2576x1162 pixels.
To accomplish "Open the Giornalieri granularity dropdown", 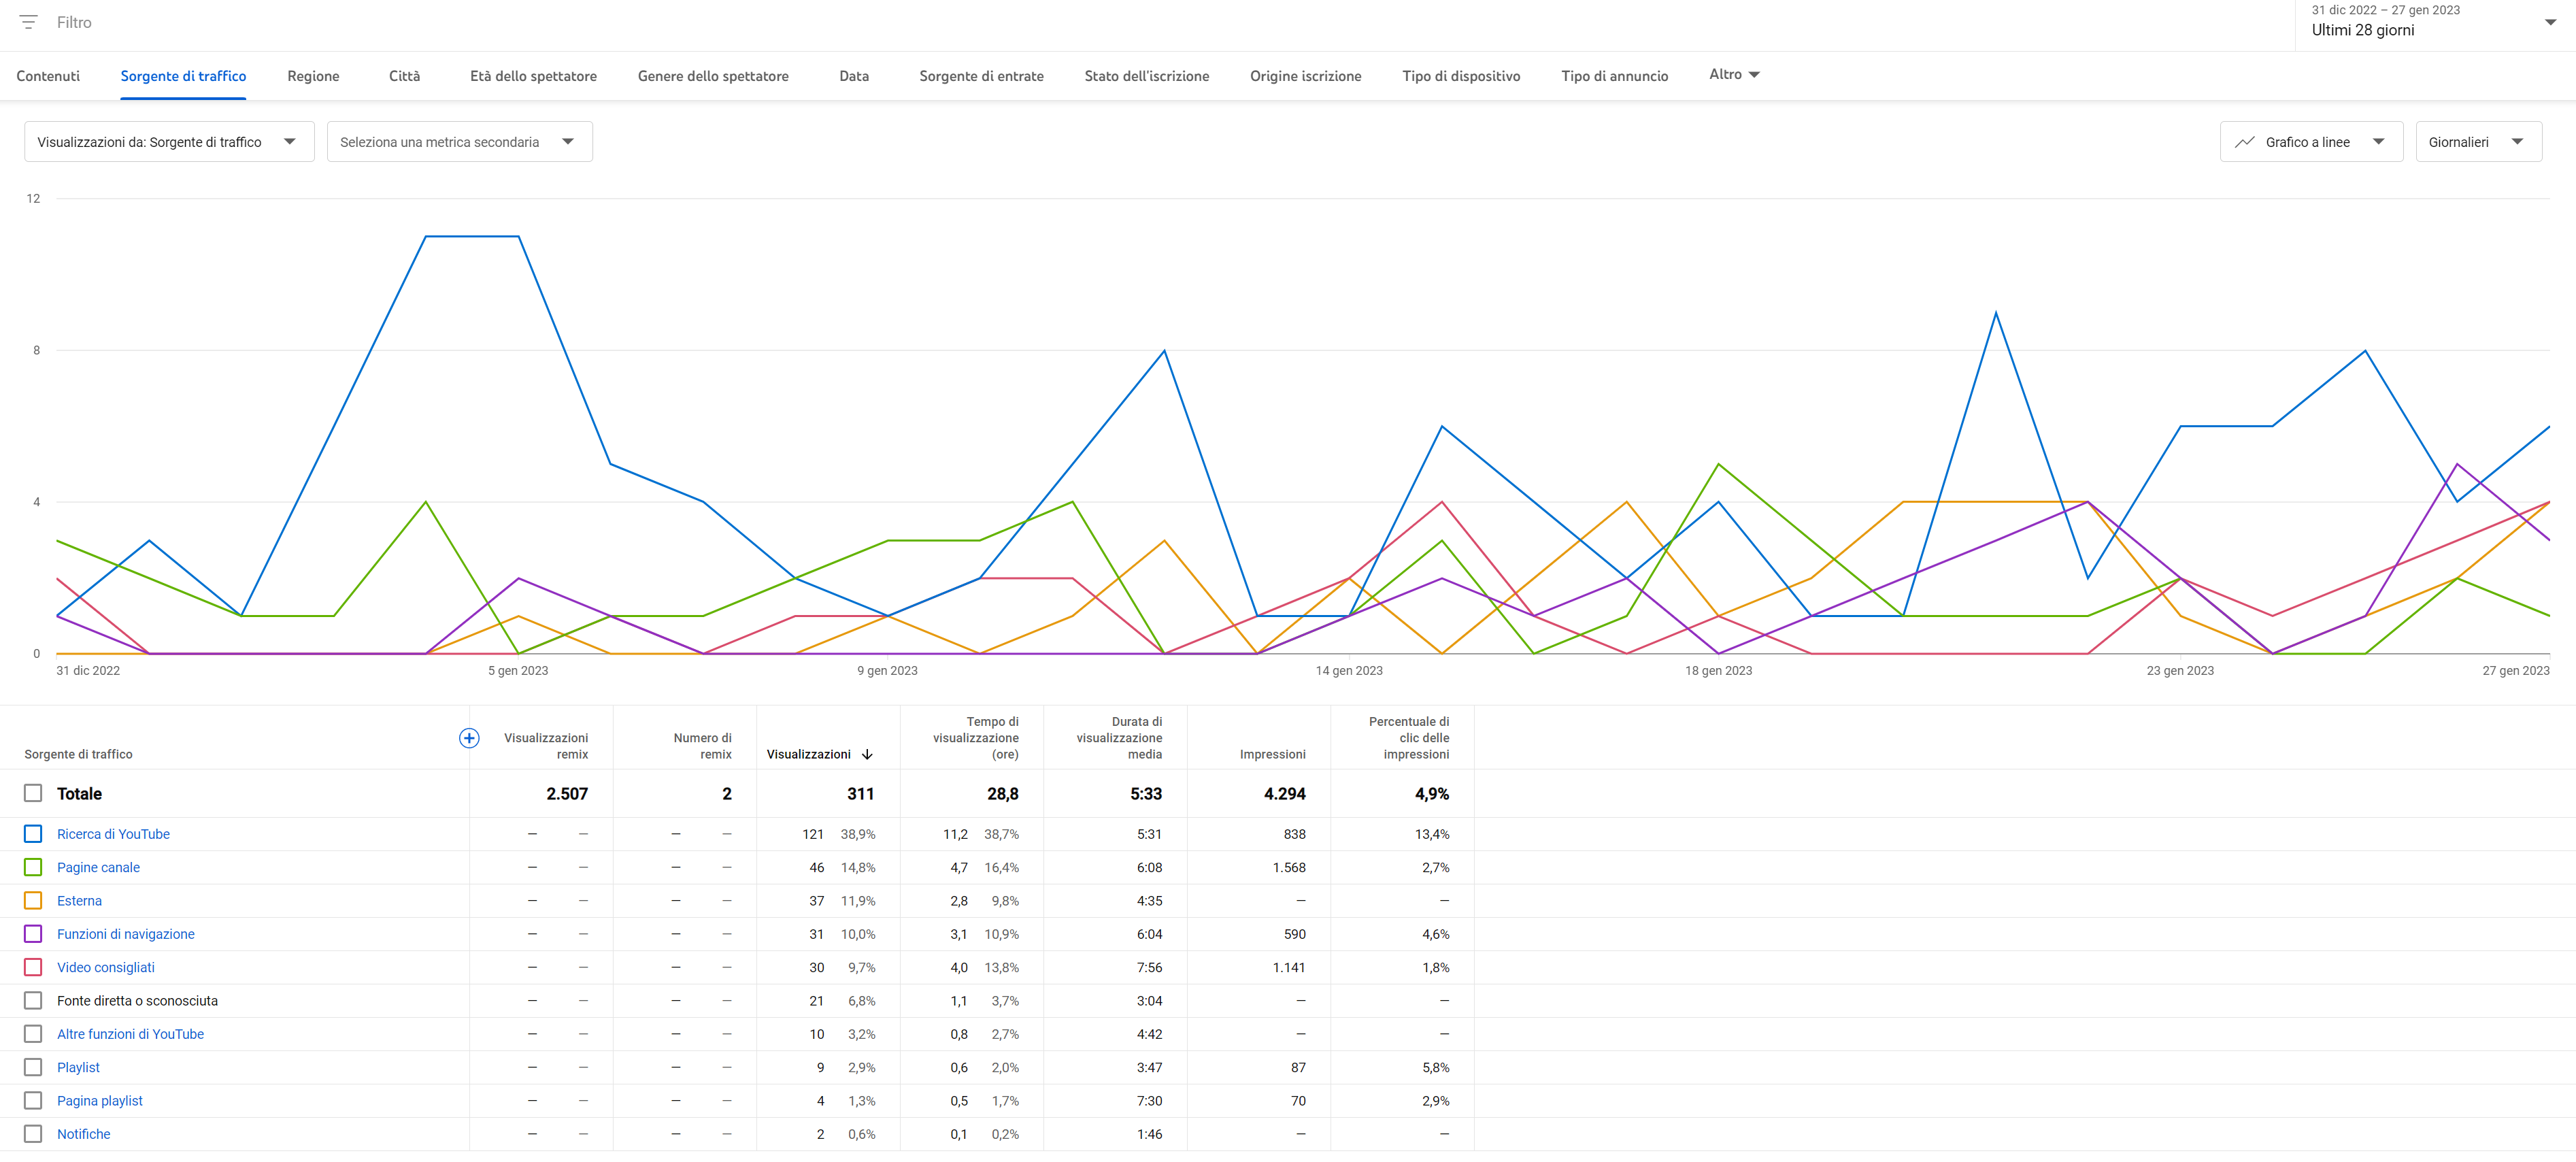I will [2478, 142].
